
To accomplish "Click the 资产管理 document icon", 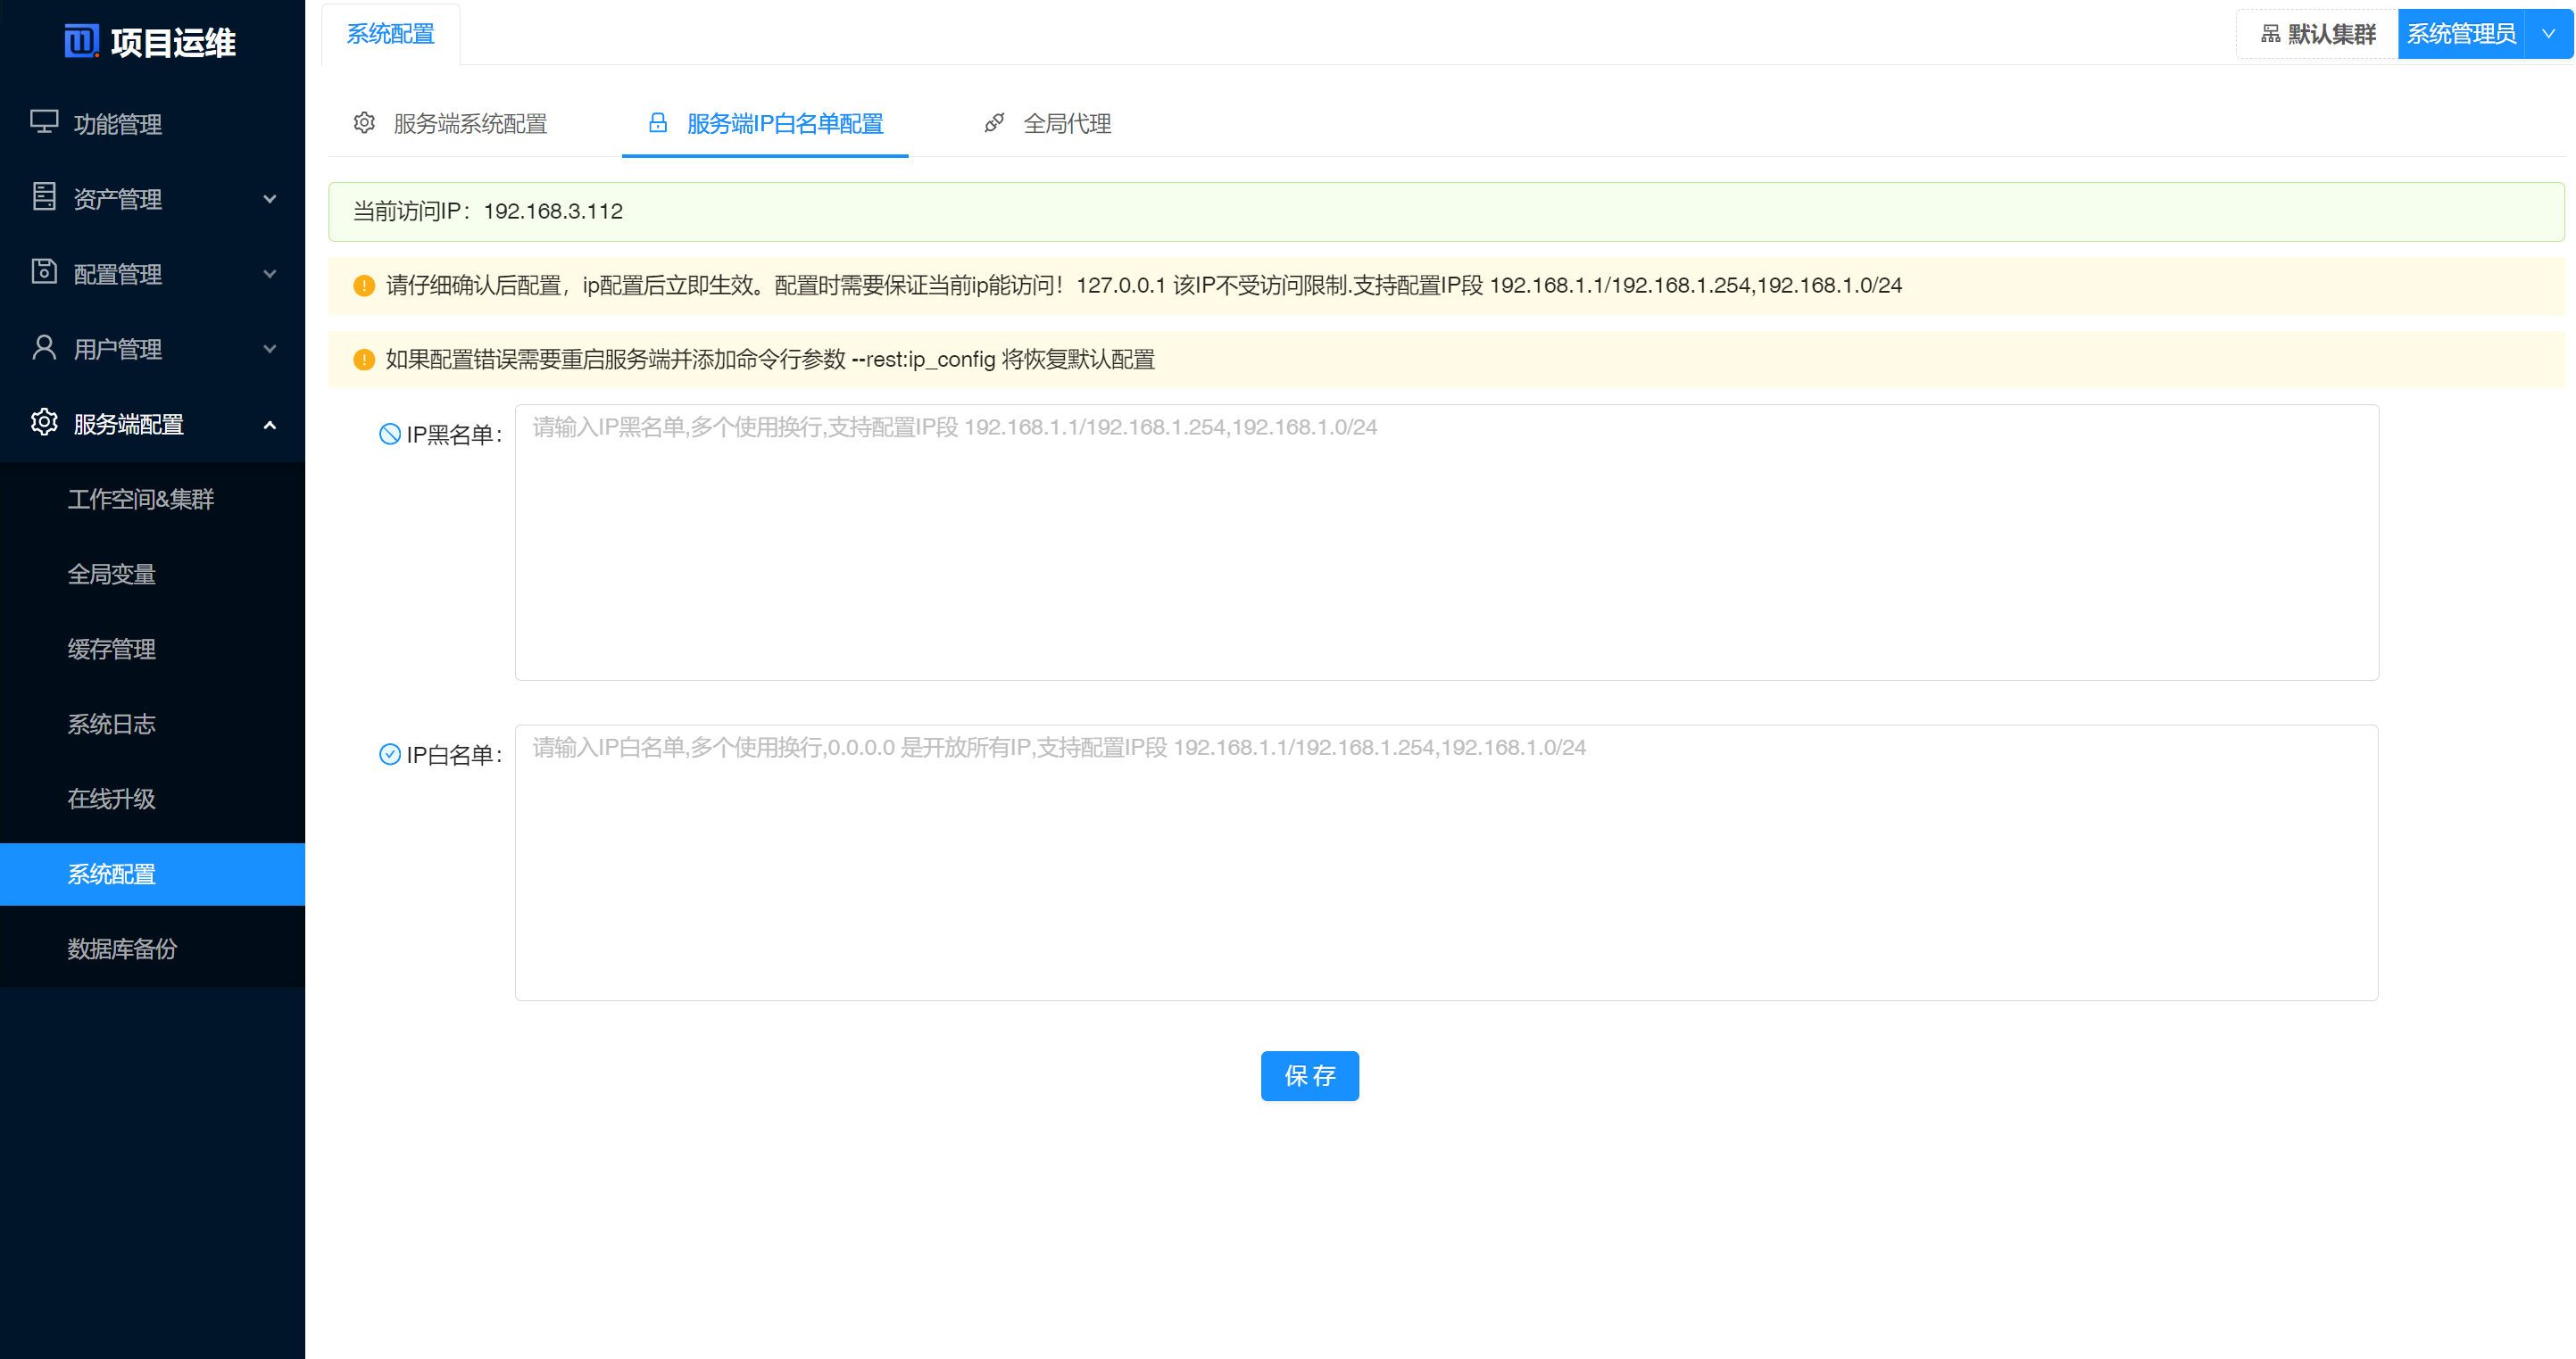I will pos(43,198).
